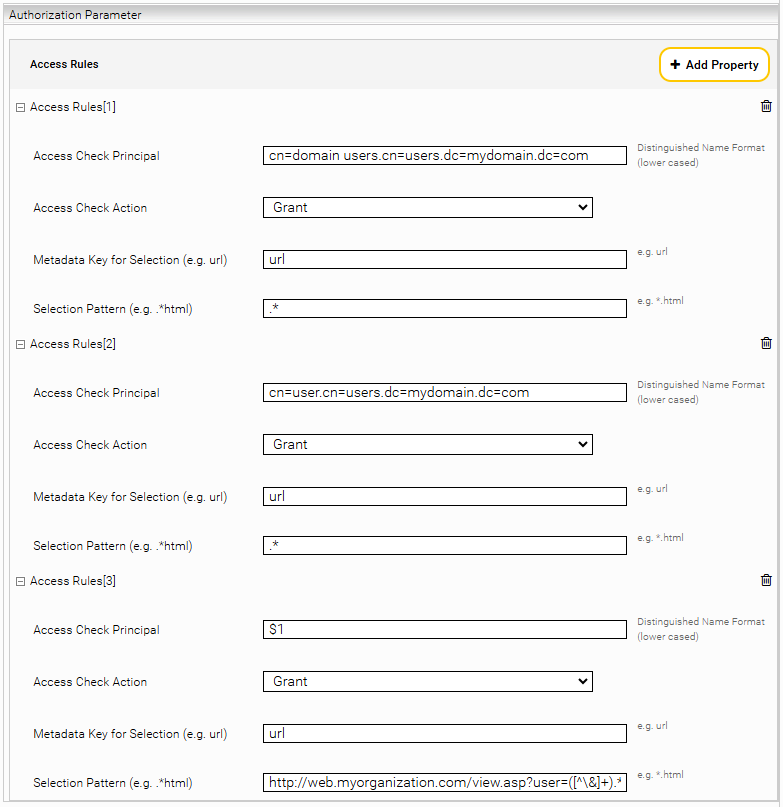Open Access Check Action dropdown in rule 3

428,681
